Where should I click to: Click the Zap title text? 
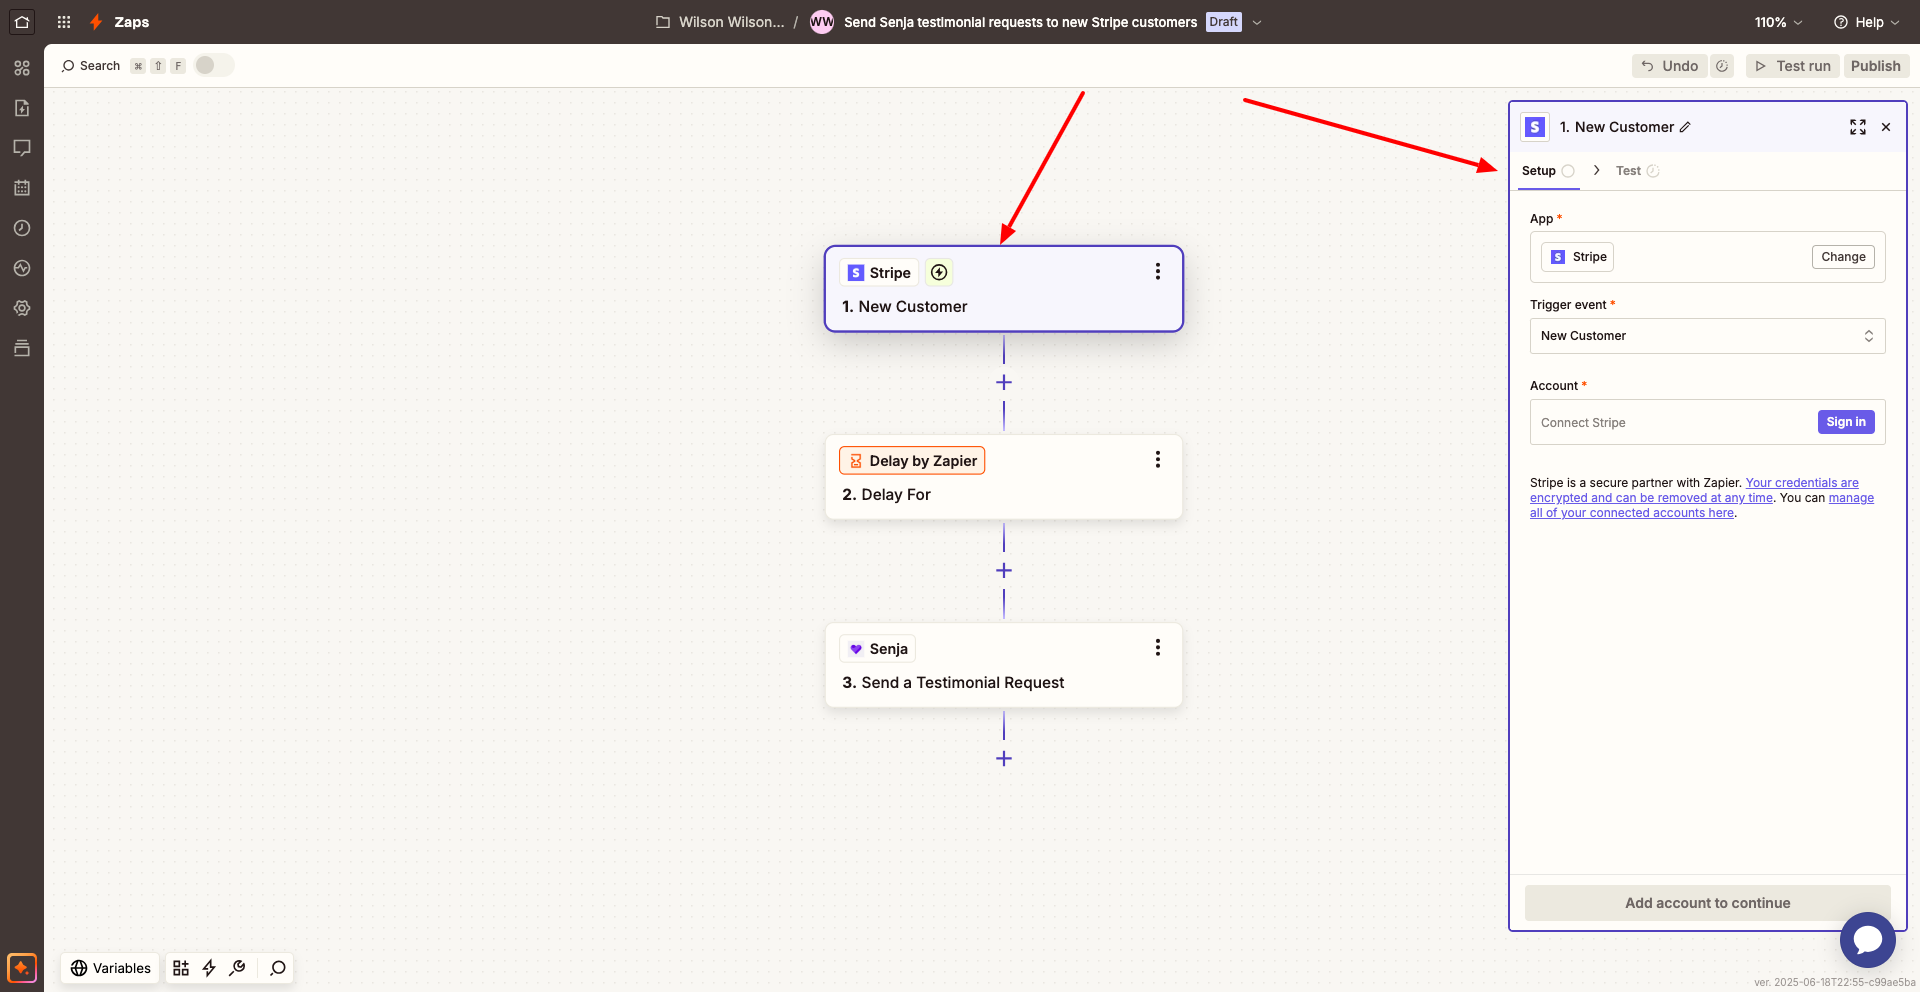pos(1020,22)
